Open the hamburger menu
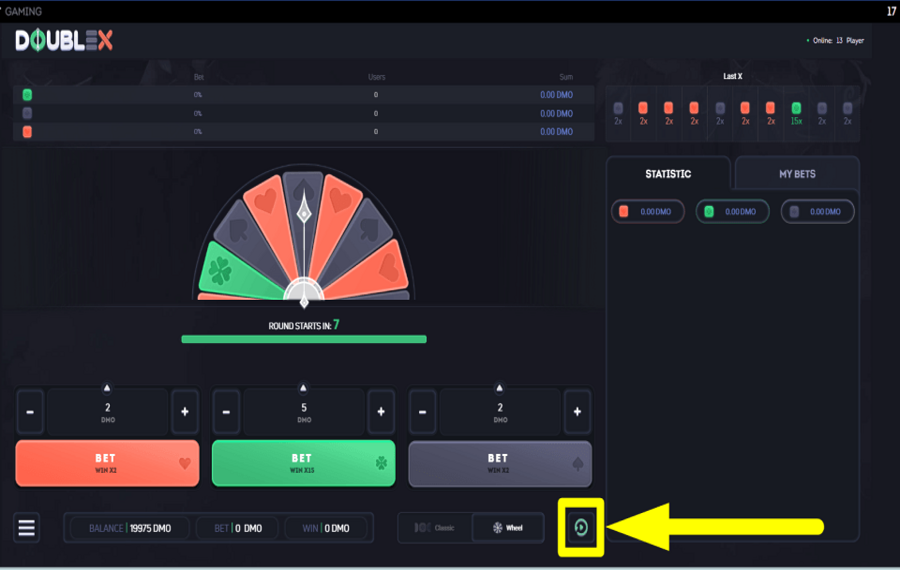This screenshot has height=570, width=900. 27,528
